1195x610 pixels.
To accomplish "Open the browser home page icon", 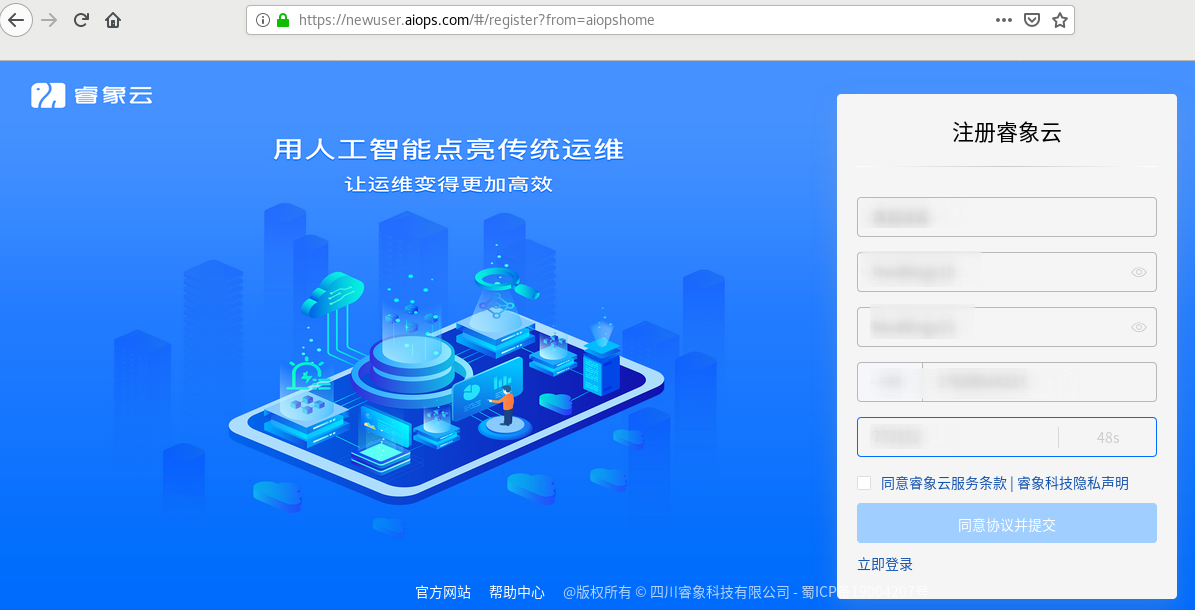I will (x=113, y=20).
